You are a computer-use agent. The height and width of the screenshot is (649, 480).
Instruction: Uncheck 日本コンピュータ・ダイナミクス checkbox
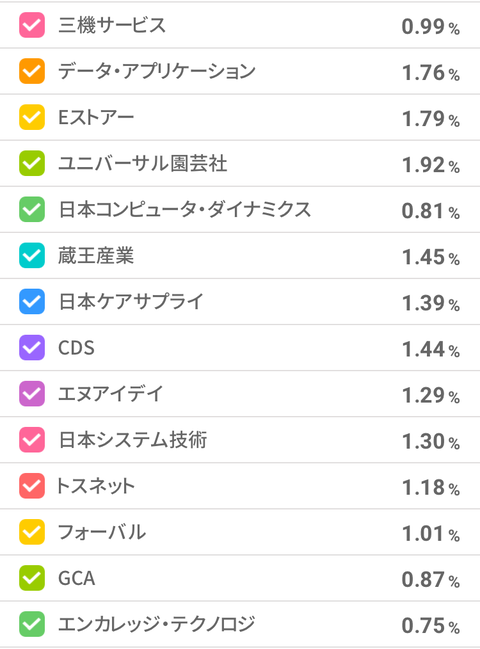pyautogui.click(x=32, y=209)
